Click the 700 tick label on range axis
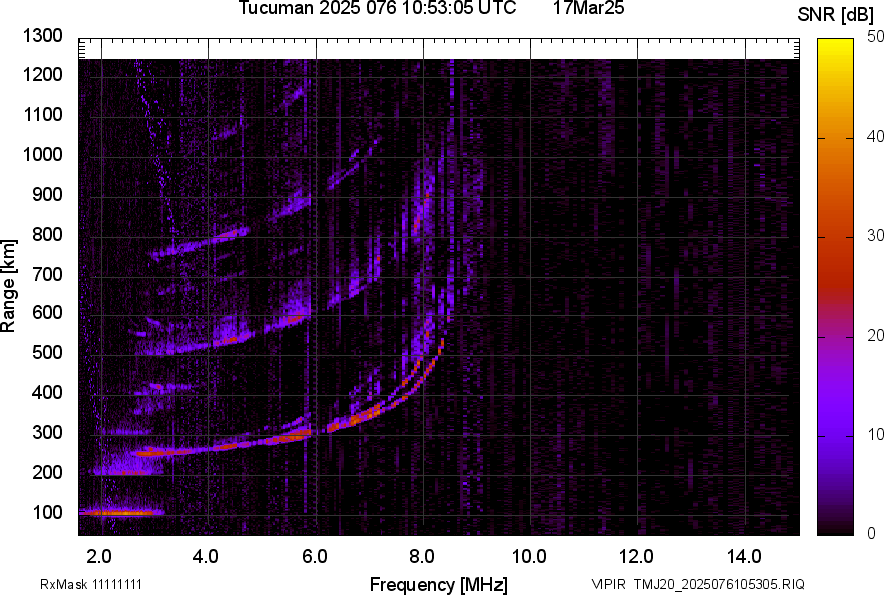884x595 pixels. [48, 274]
